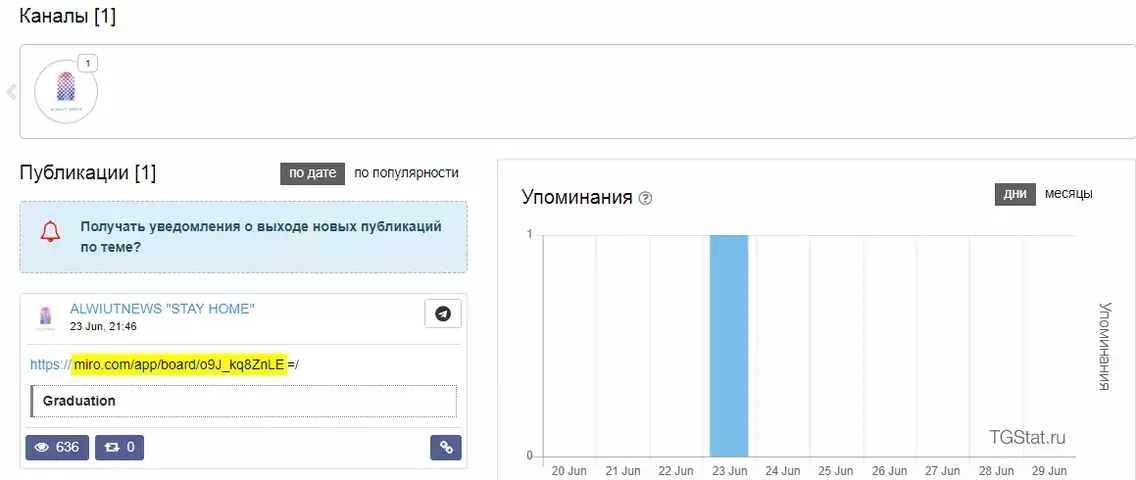Open the ALWIUTNEWS "STAY HOME" channel link
Viewport: 1136px width, 480px height.
point(162,309)
